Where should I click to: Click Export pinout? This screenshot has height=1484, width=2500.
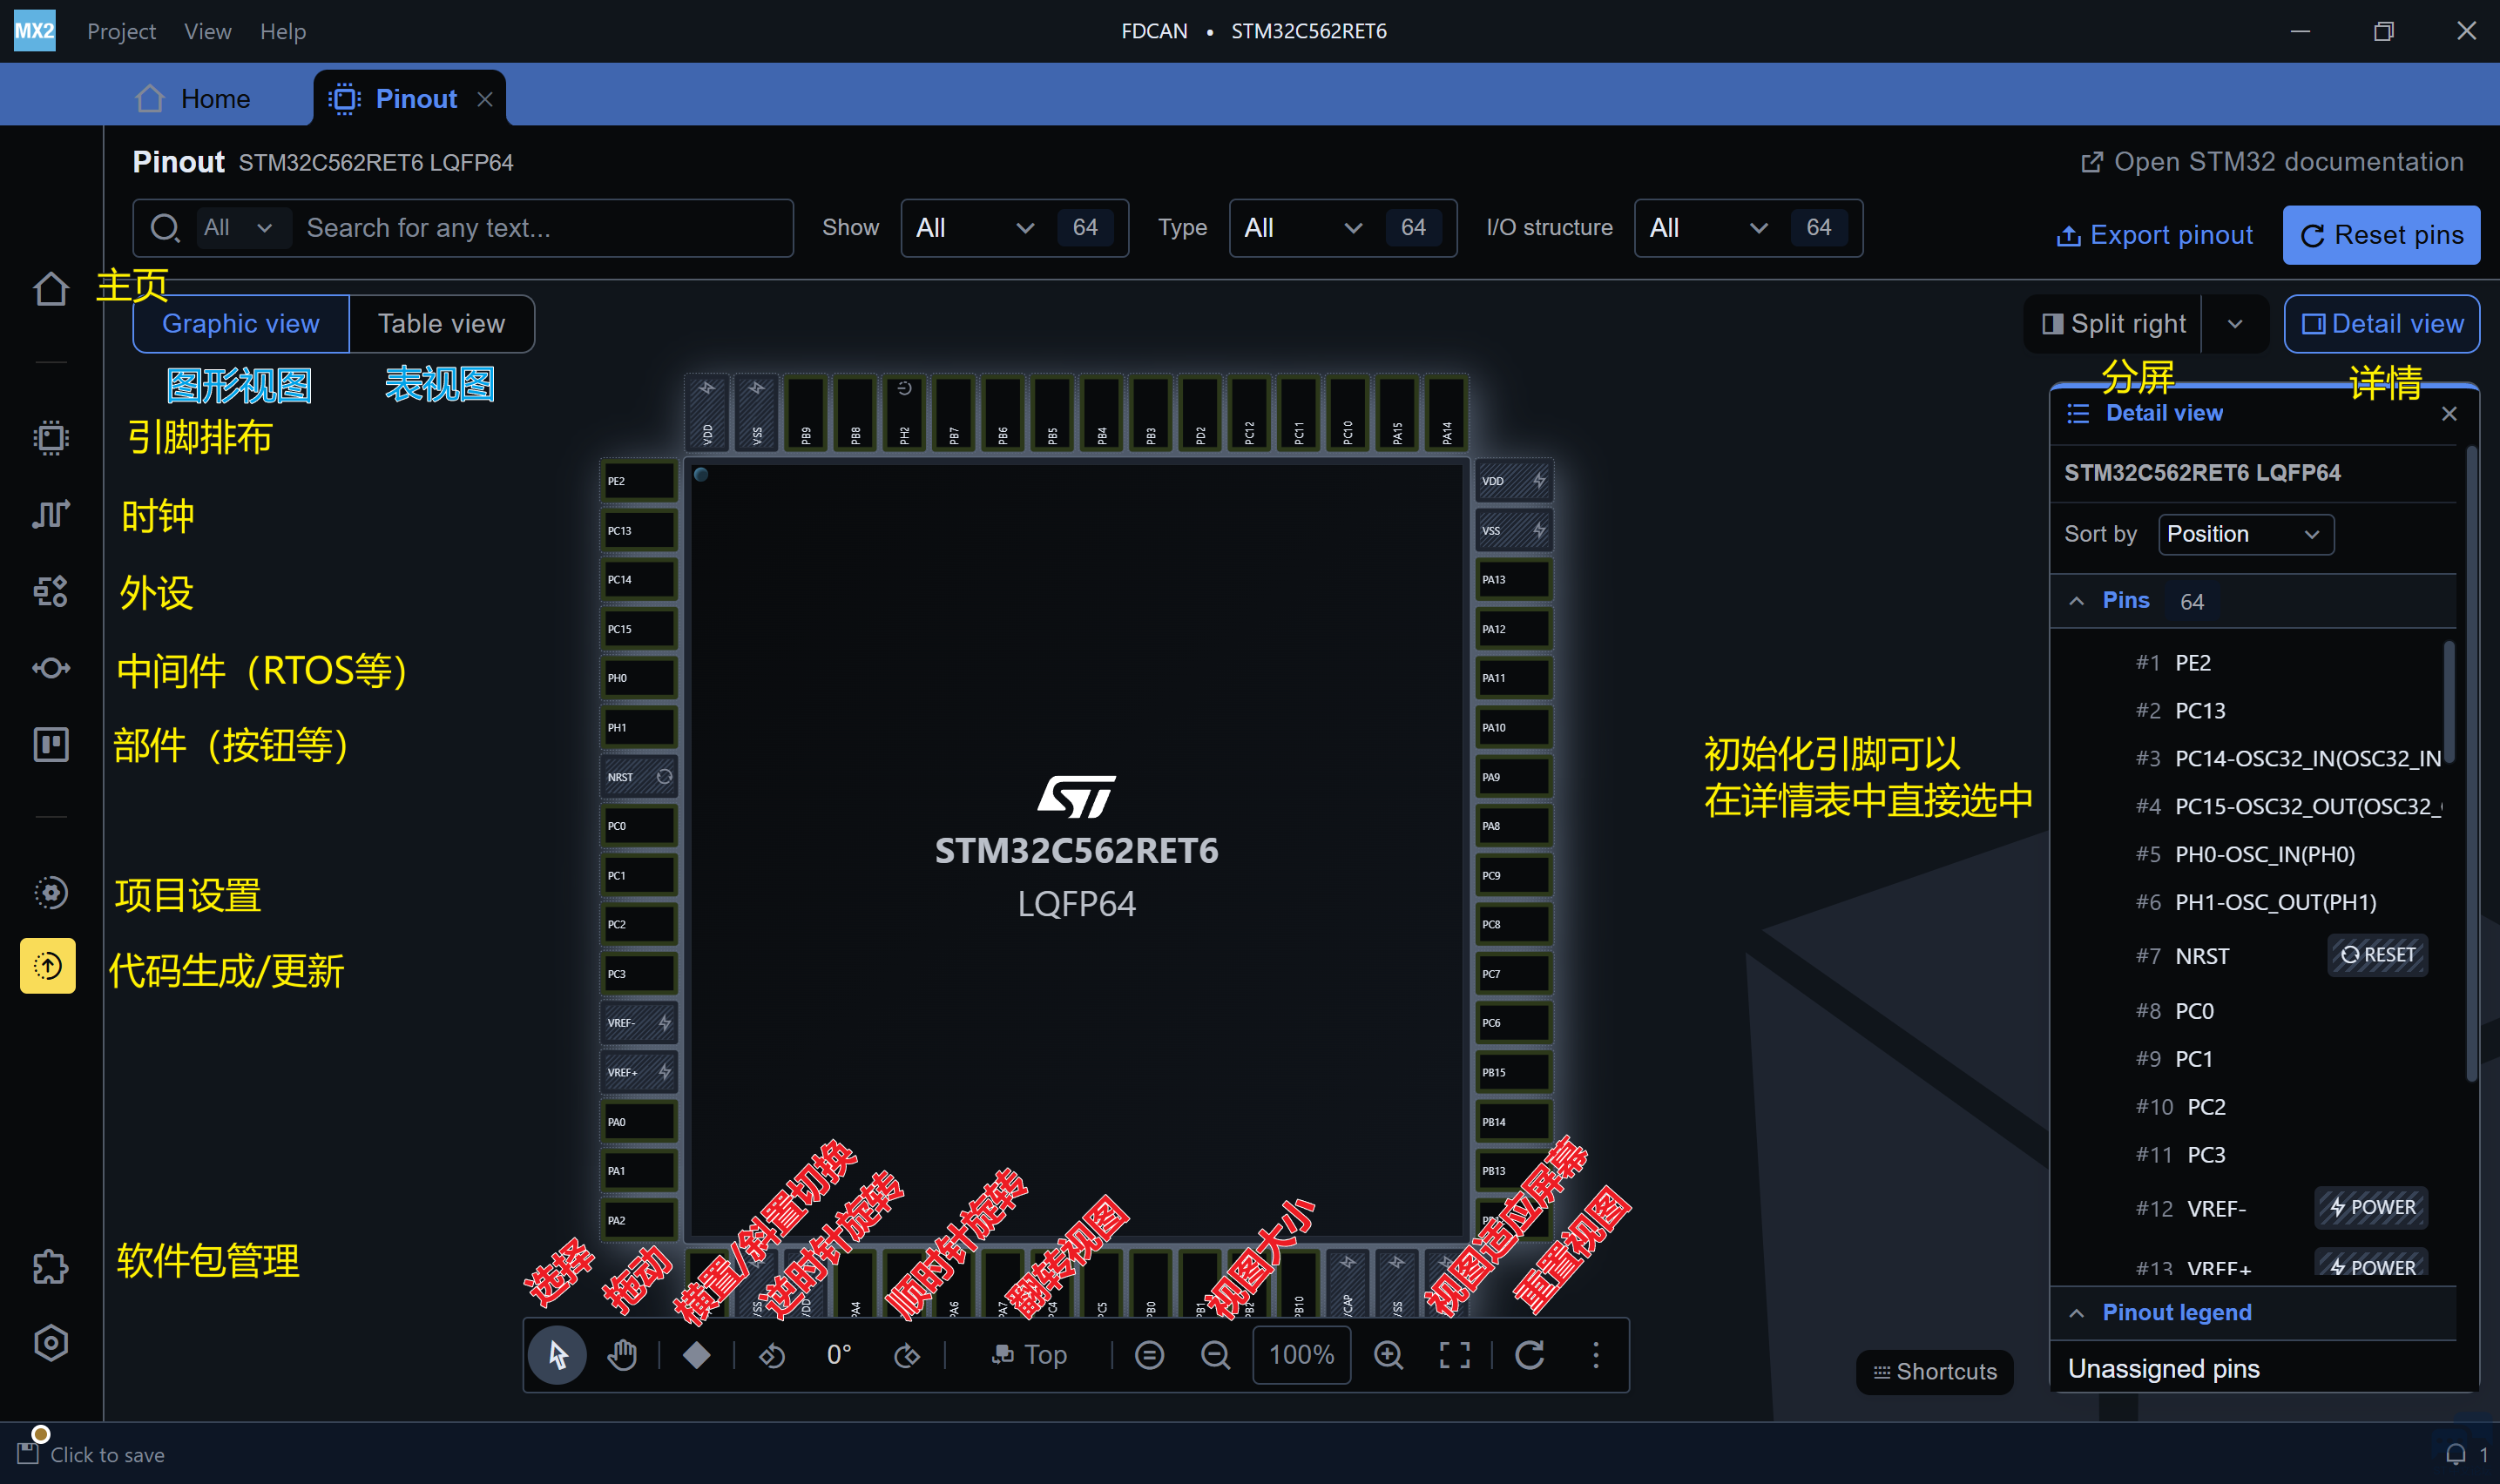[2154, 235]
